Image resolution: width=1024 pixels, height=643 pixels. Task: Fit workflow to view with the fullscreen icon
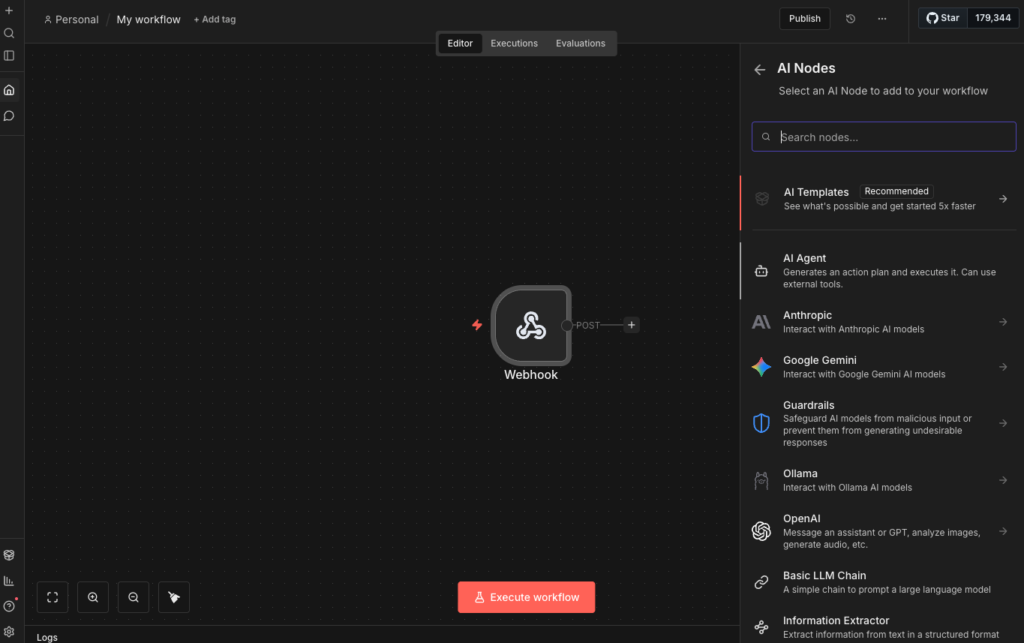pyautogui.click(x=53, y=597)
